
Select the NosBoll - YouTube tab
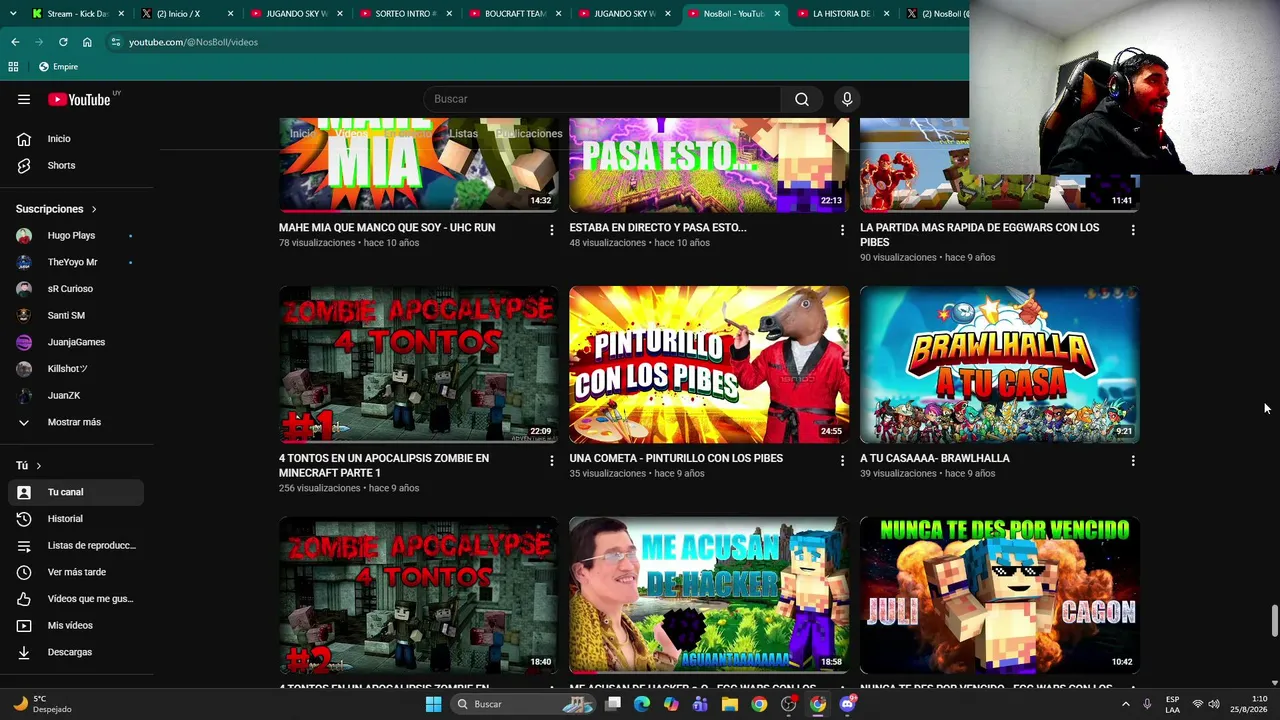(733, 14)
